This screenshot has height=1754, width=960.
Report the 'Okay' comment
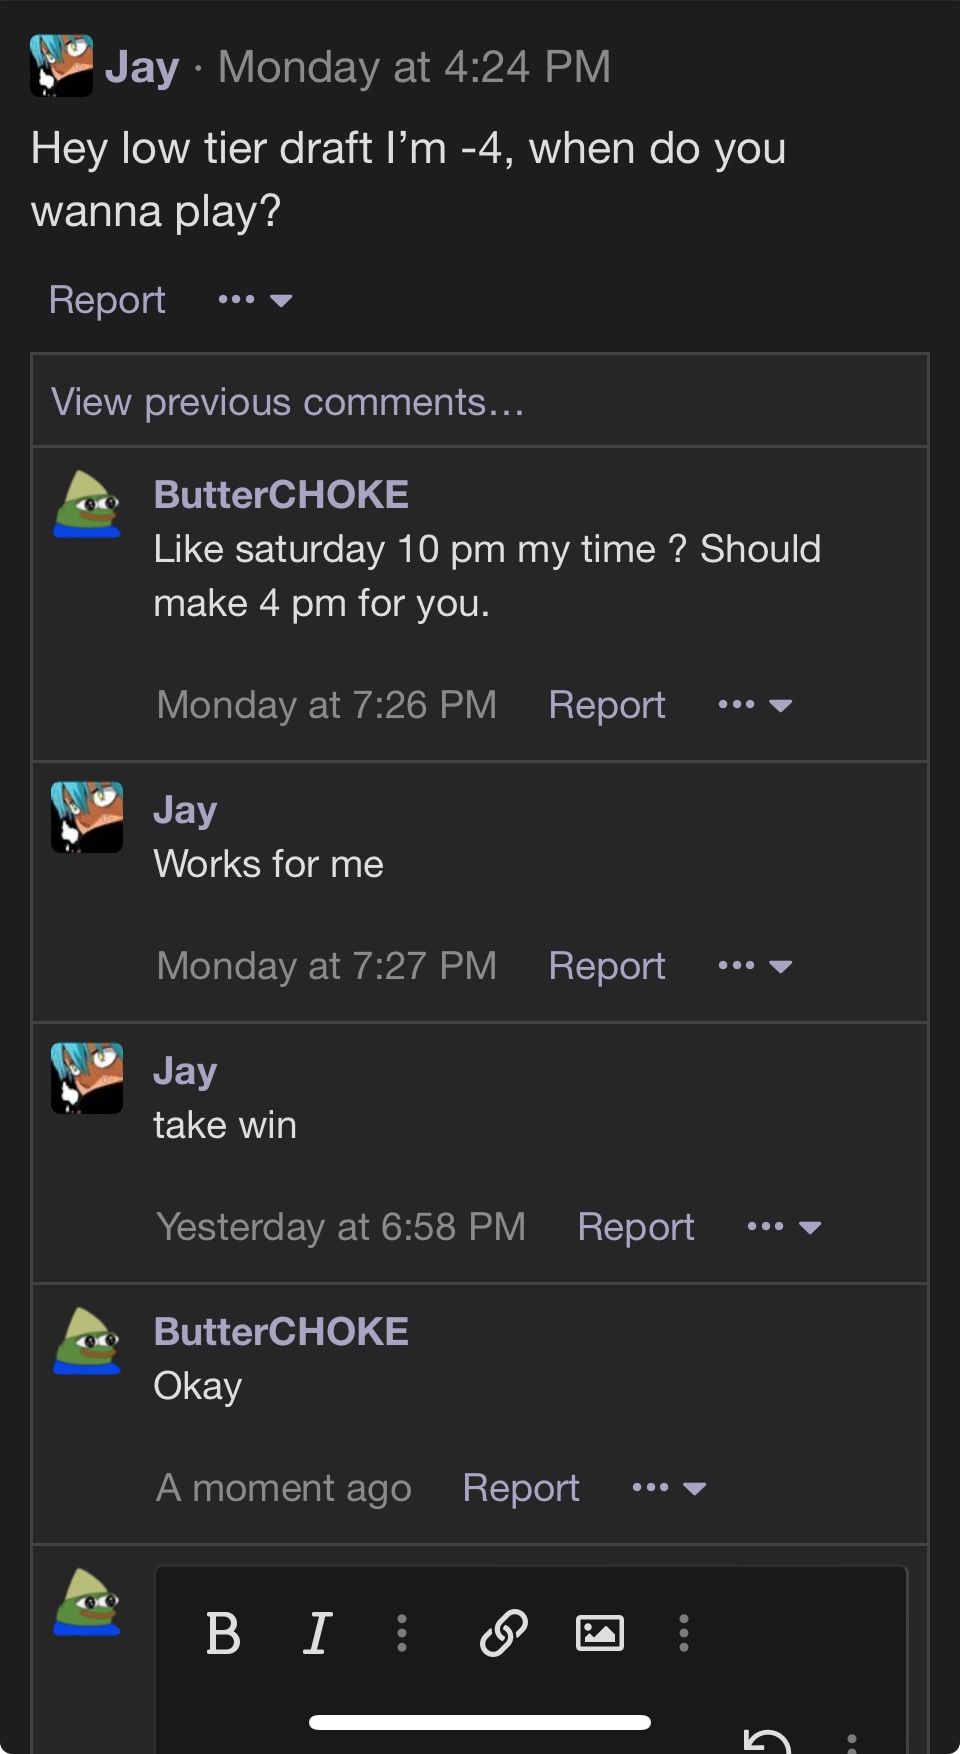[x=521, y=1488]
